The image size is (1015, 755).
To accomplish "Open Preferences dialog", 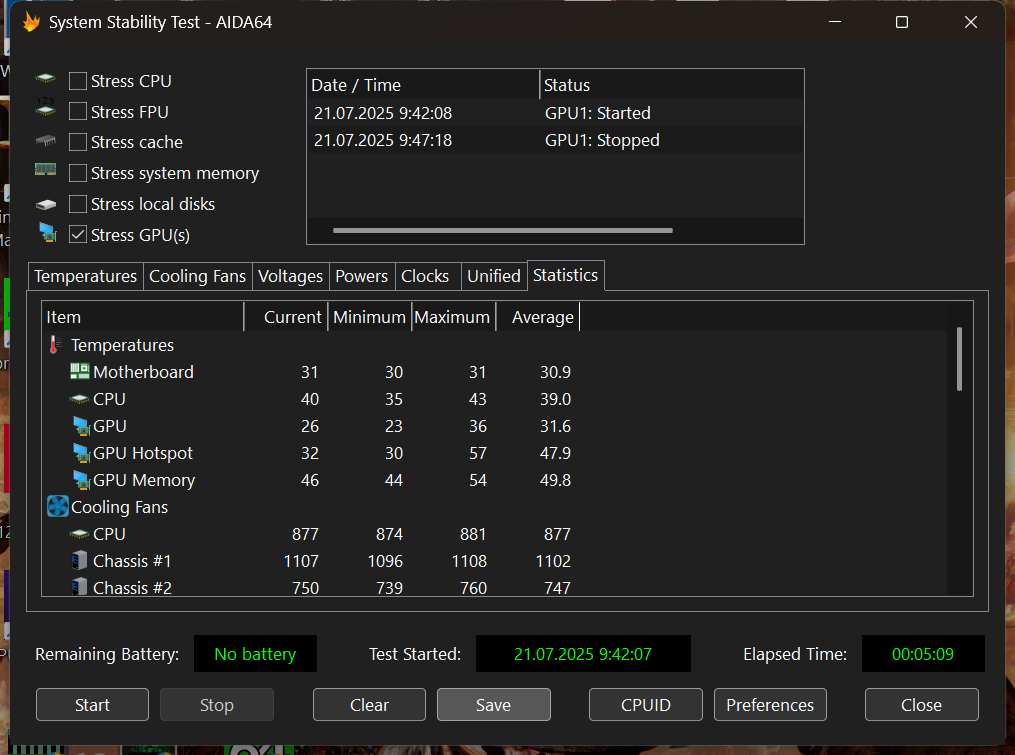I will pyautogui.click(x=770, y=705).
